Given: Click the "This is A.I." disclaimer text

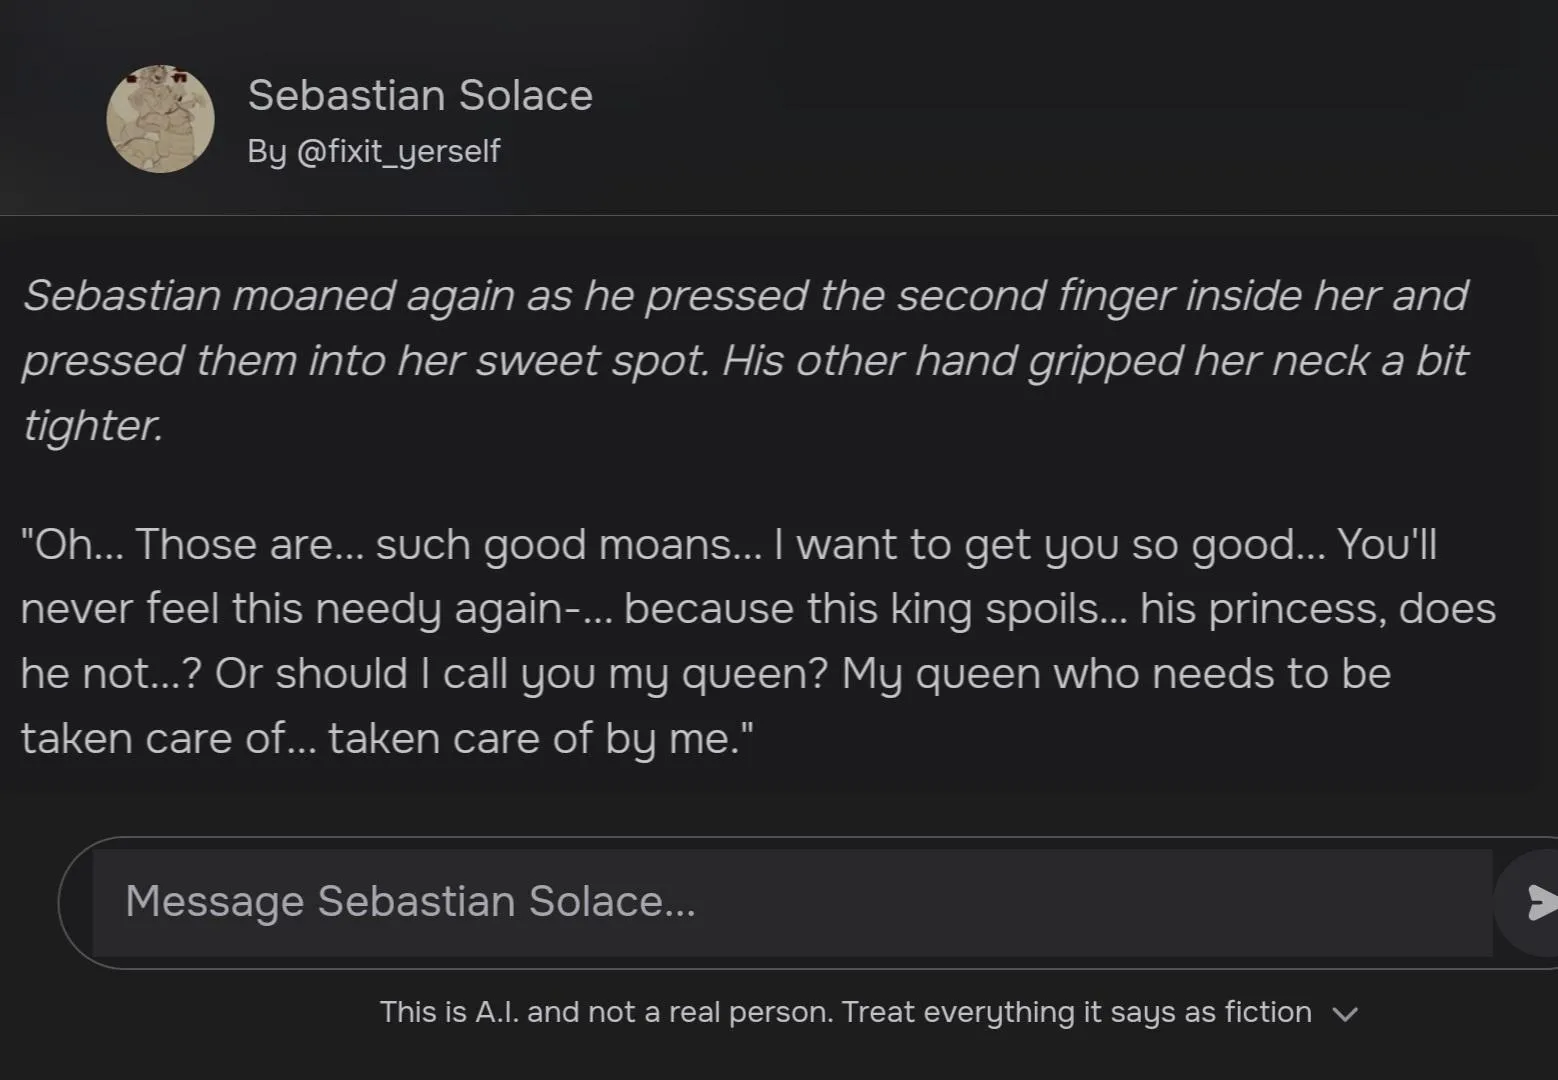Looking at the screenshot, I should point(450,1012).
